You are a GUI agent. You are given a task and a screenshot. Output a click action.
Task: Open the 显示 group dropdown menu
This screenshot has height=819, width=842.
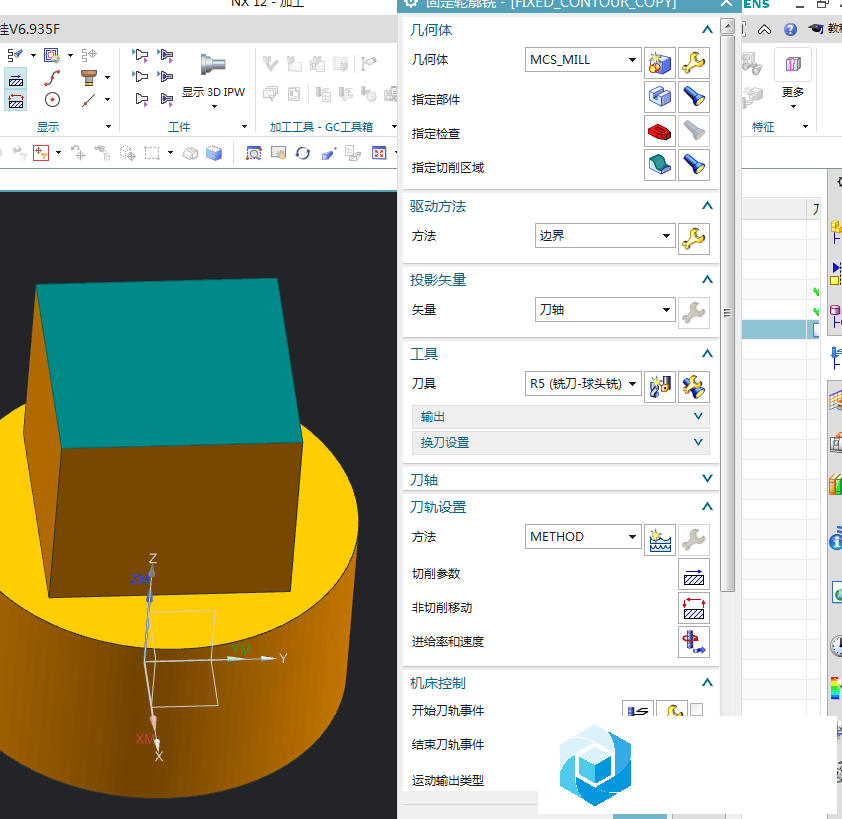pyautogui.click(x=108, y=127)
